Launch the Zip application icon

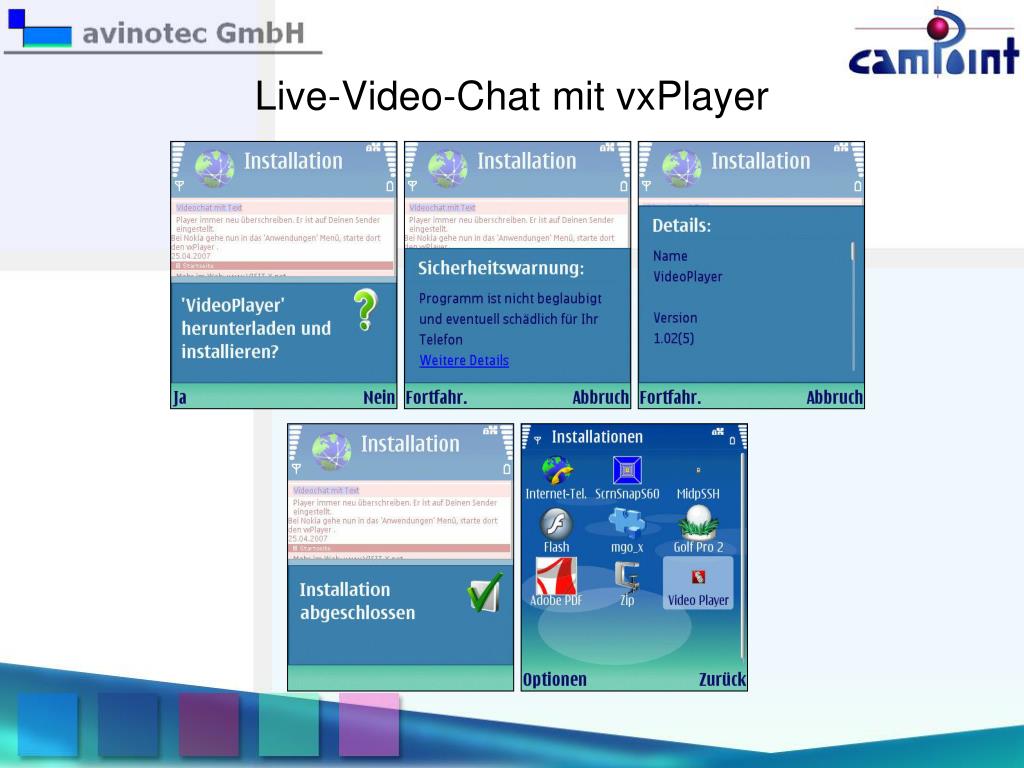click(627, 584)
